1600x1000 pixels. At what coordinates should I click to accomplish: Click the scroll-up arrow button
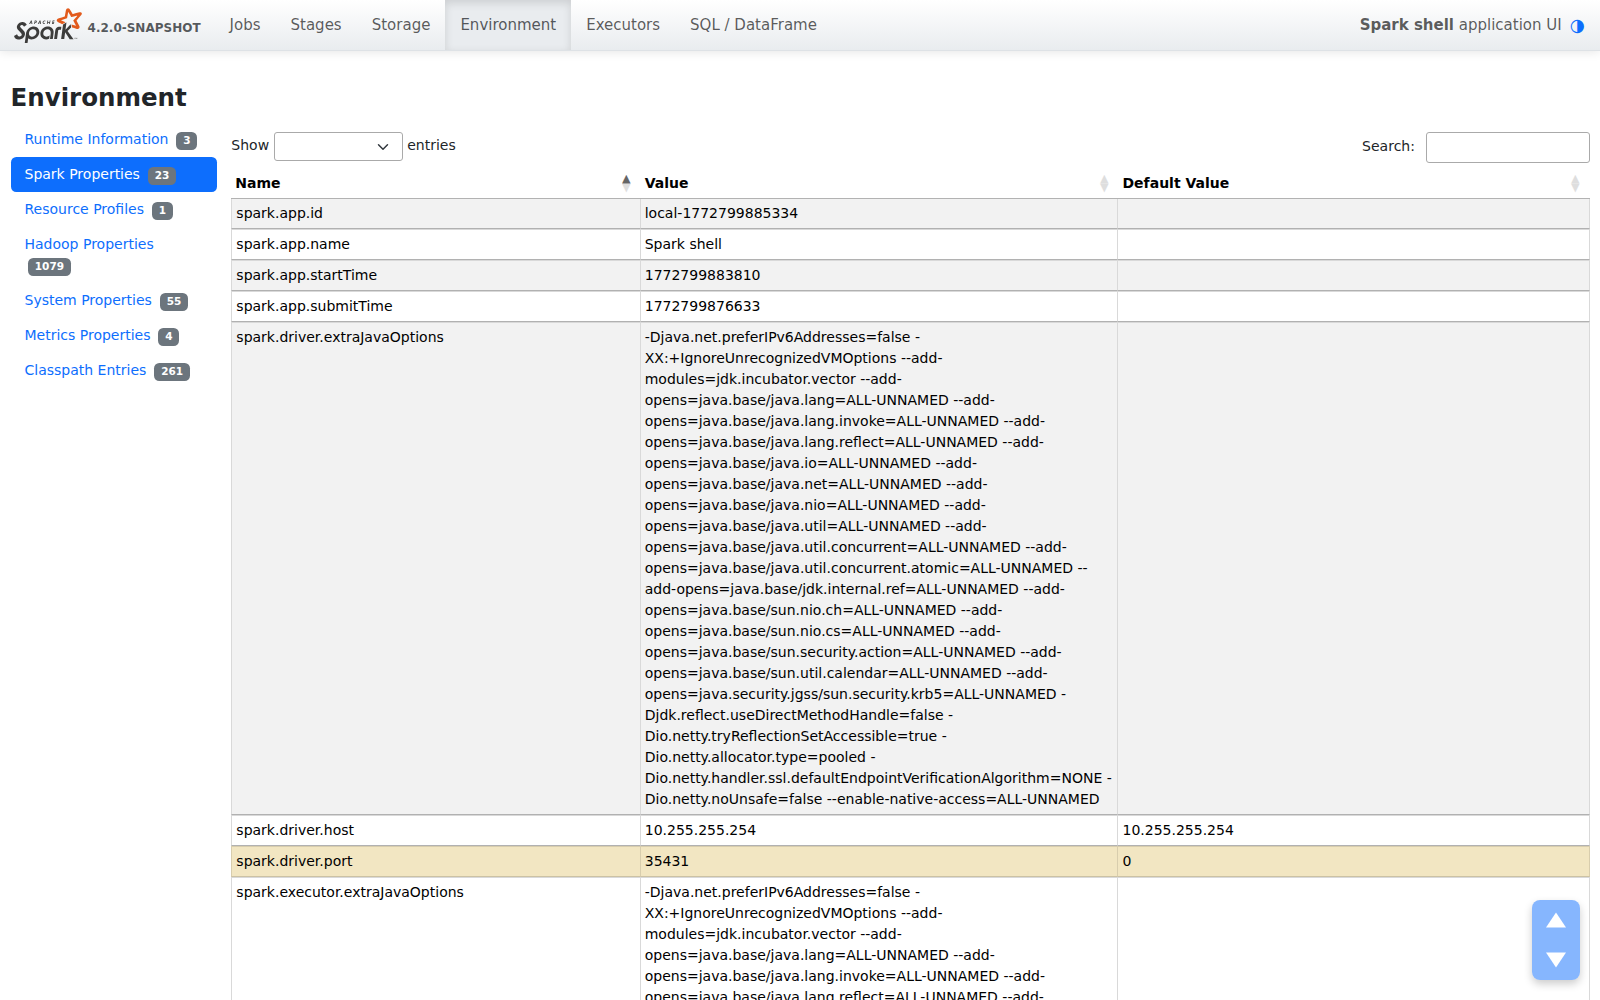(1555, 921)
